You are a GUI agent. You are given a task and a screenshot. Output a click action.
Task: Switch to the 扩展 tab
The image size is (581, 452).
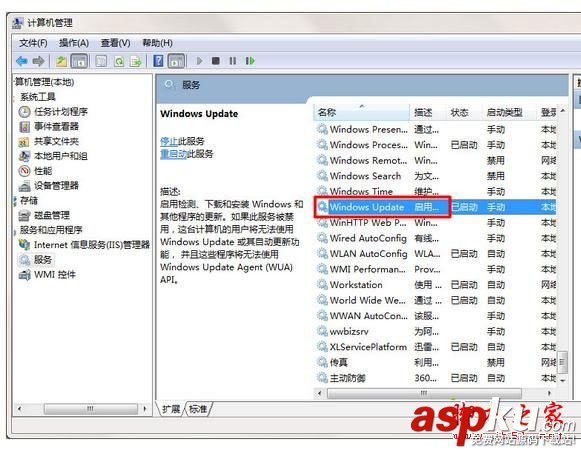coord(171,409)
